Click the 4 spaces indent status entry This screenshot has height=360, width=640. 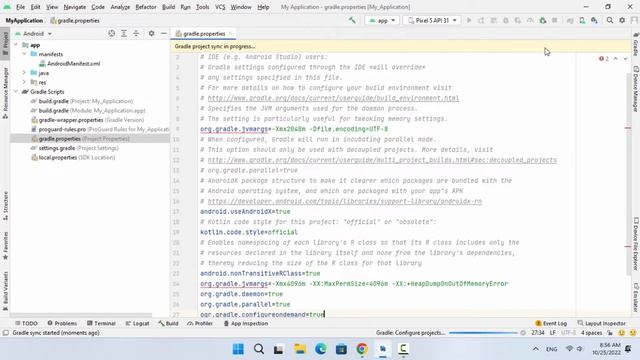pyautogui.click(x=591, y=333)
